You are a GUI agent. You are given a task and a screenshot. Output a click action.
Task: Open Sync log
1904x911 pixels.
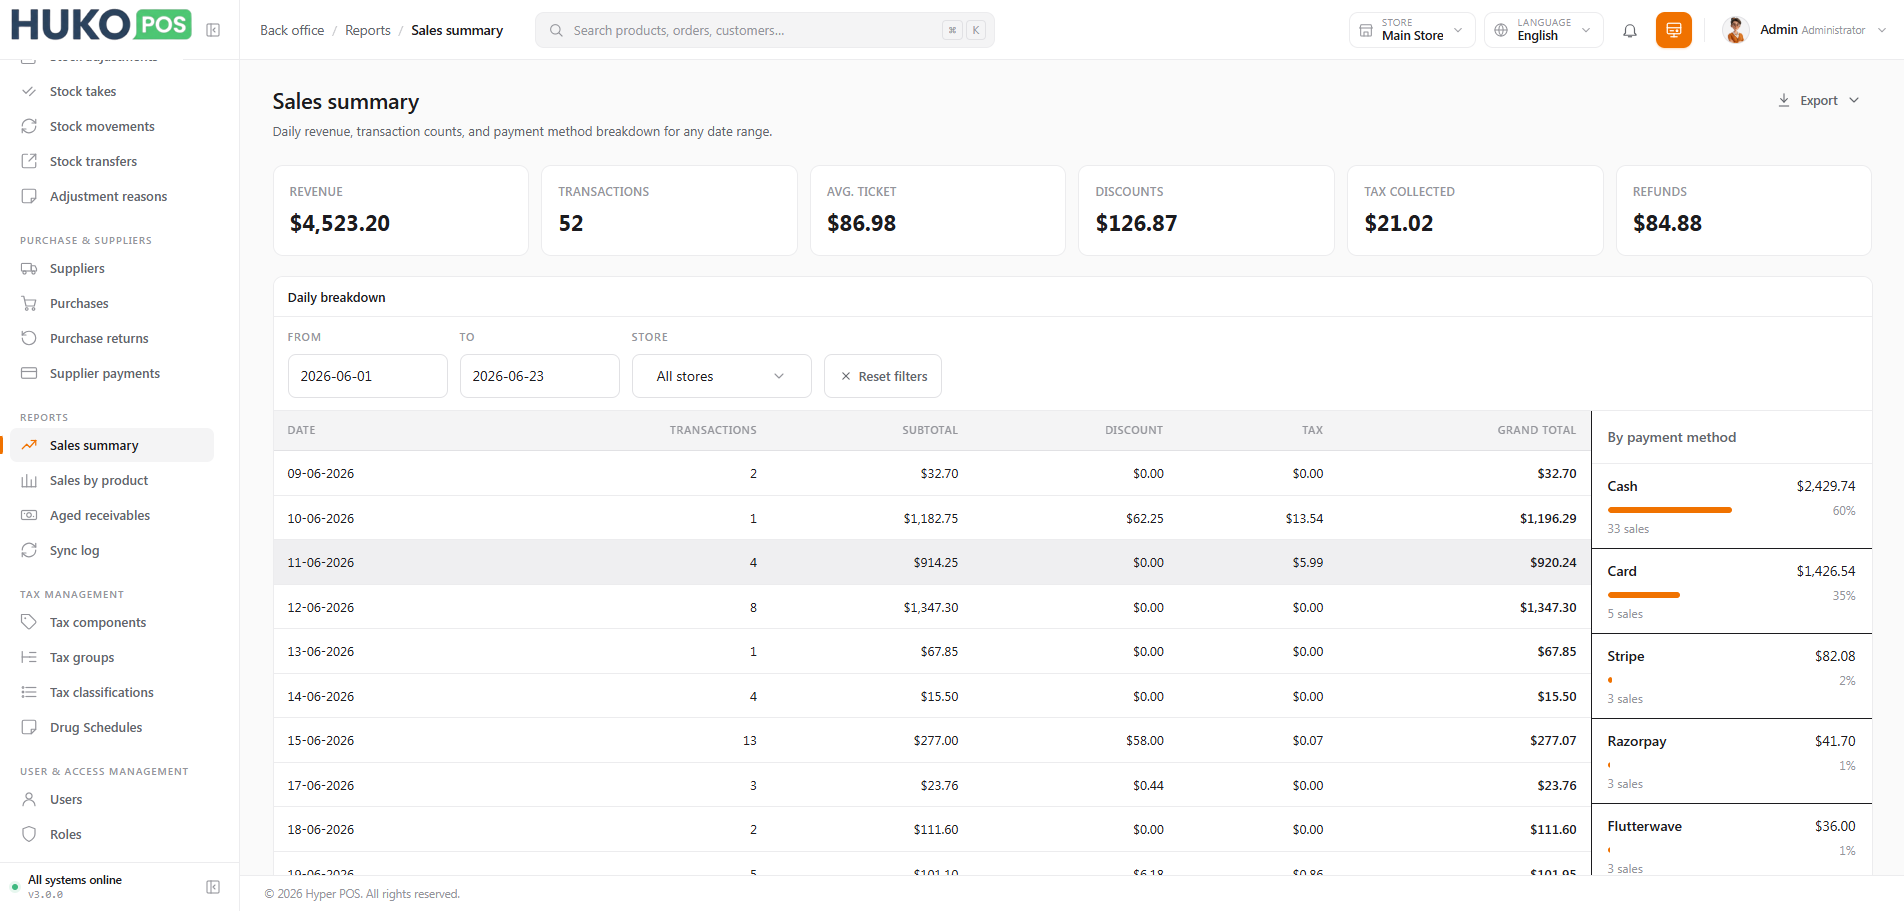[x=74, y=550]
